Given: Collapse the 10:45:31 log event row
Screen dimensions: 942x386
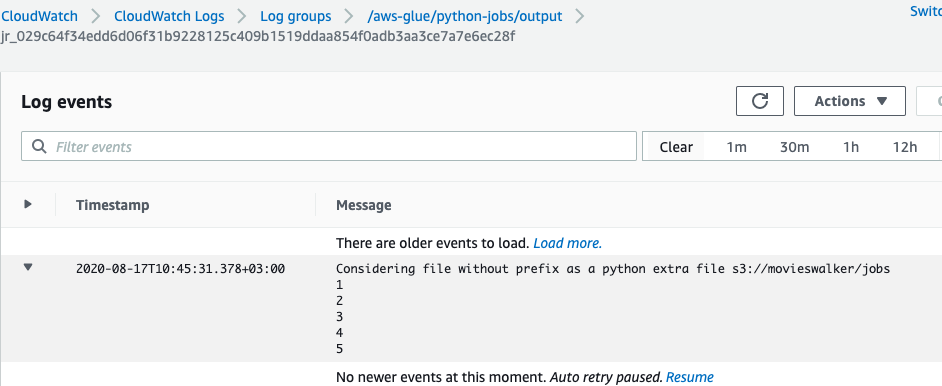Looking at the screenshot, I should [28, 268].
